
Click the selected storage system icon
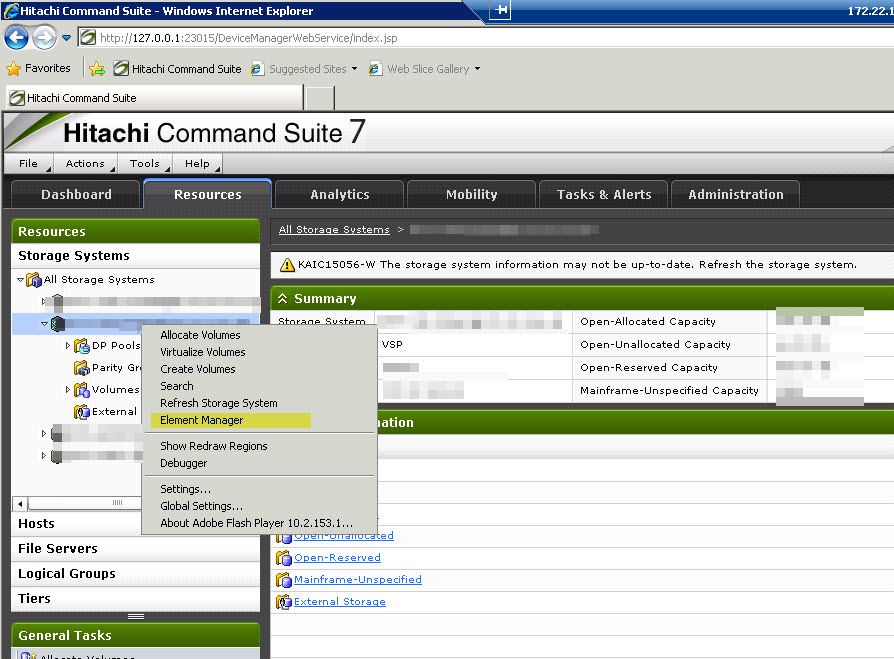pos(58,324)
